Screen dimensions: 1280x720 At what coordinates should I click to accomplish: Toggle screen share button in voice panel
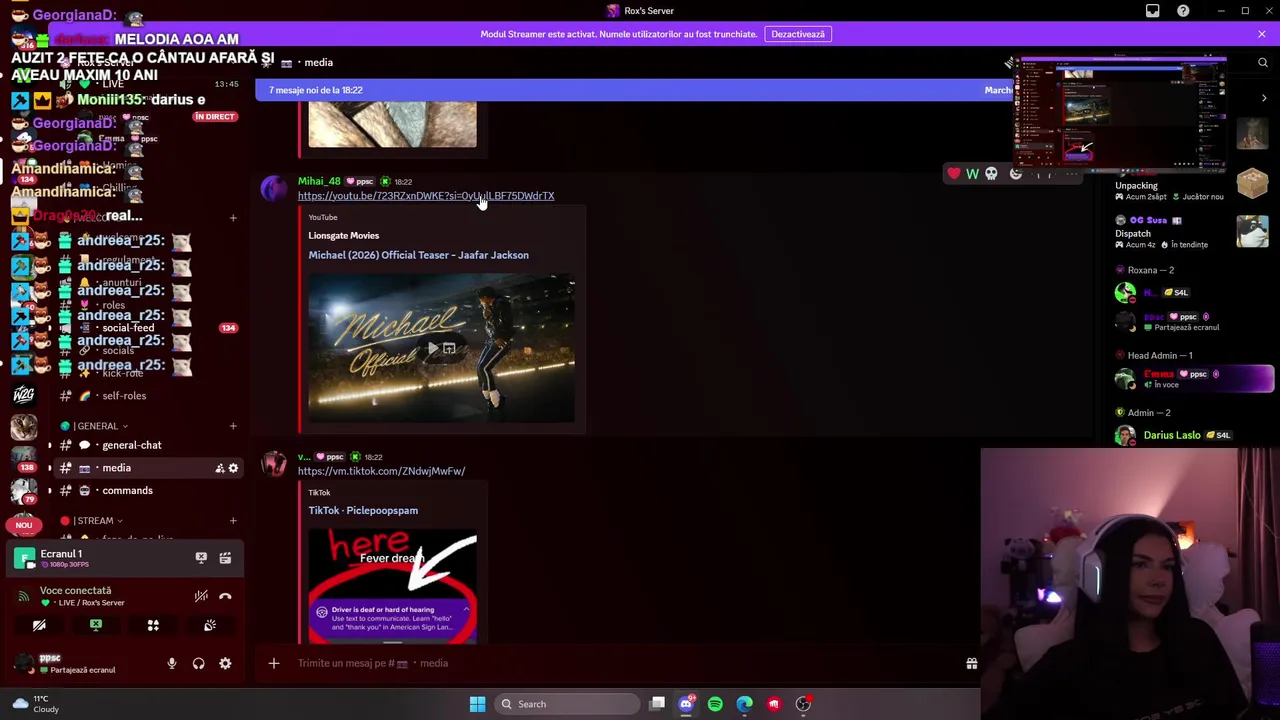[x=96, y=625]
